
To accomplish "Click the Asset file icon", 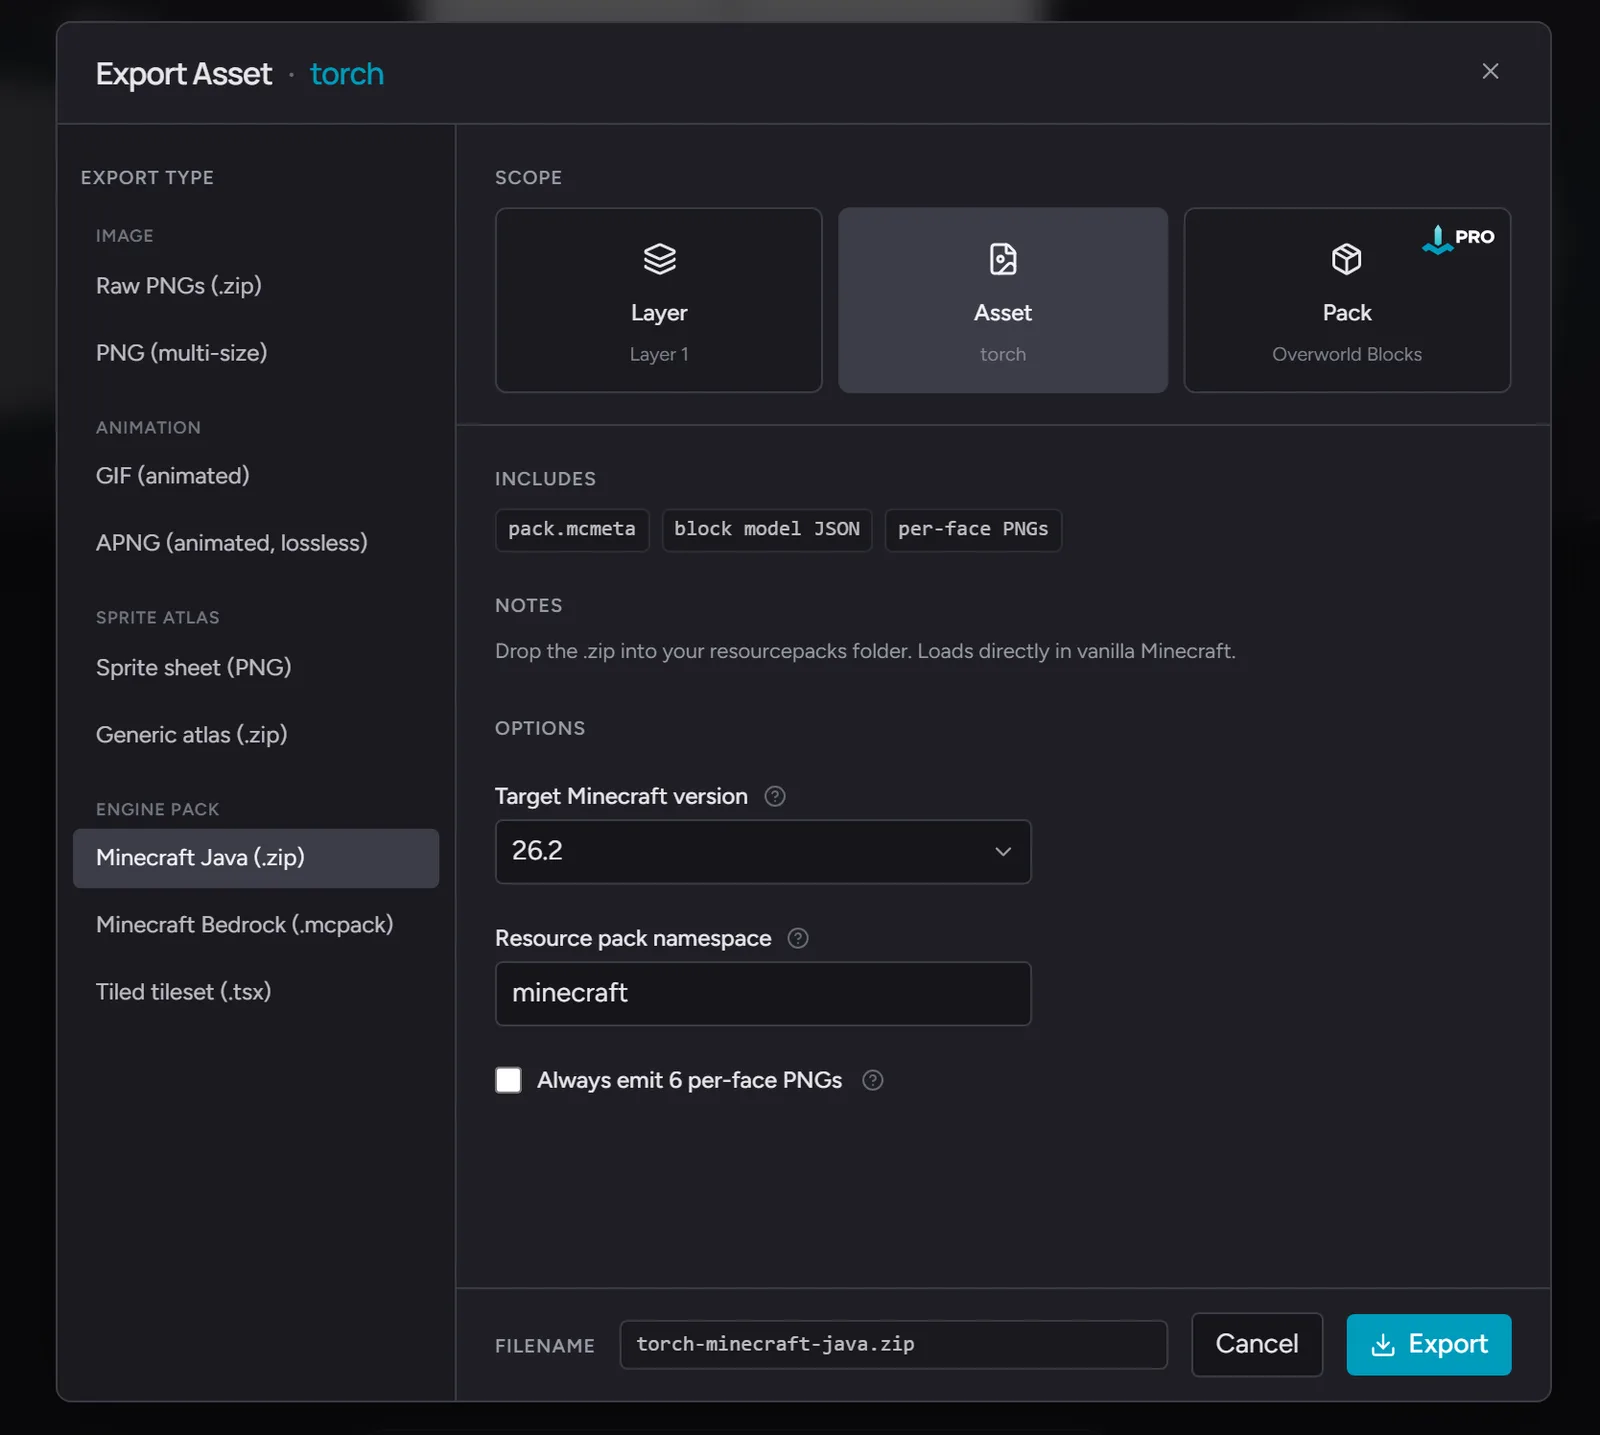I will pos(1003,259).
